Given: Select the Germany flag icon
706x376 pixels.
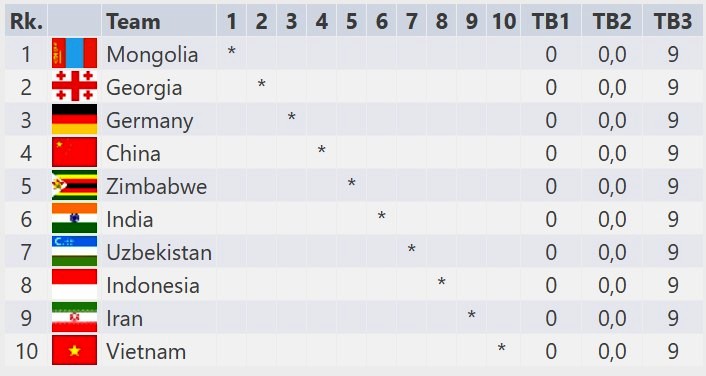Looking at the screenshot, I should click(x=74, y=119).
